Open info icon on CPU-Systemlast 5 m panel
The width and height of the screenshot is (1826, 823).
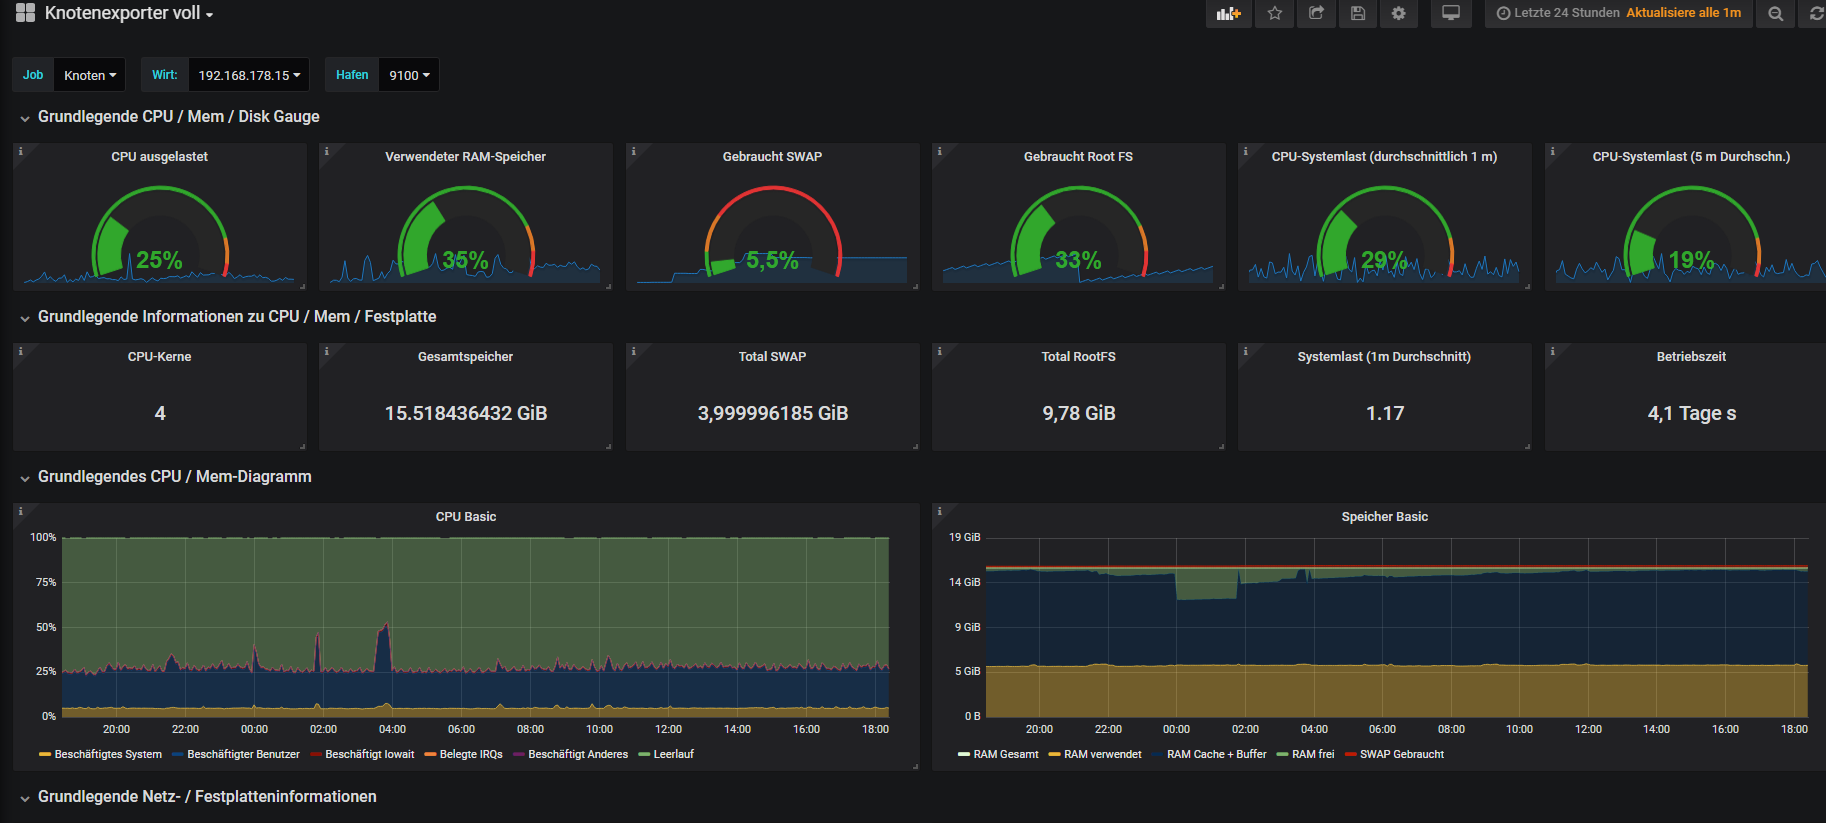coord(1552,151)
